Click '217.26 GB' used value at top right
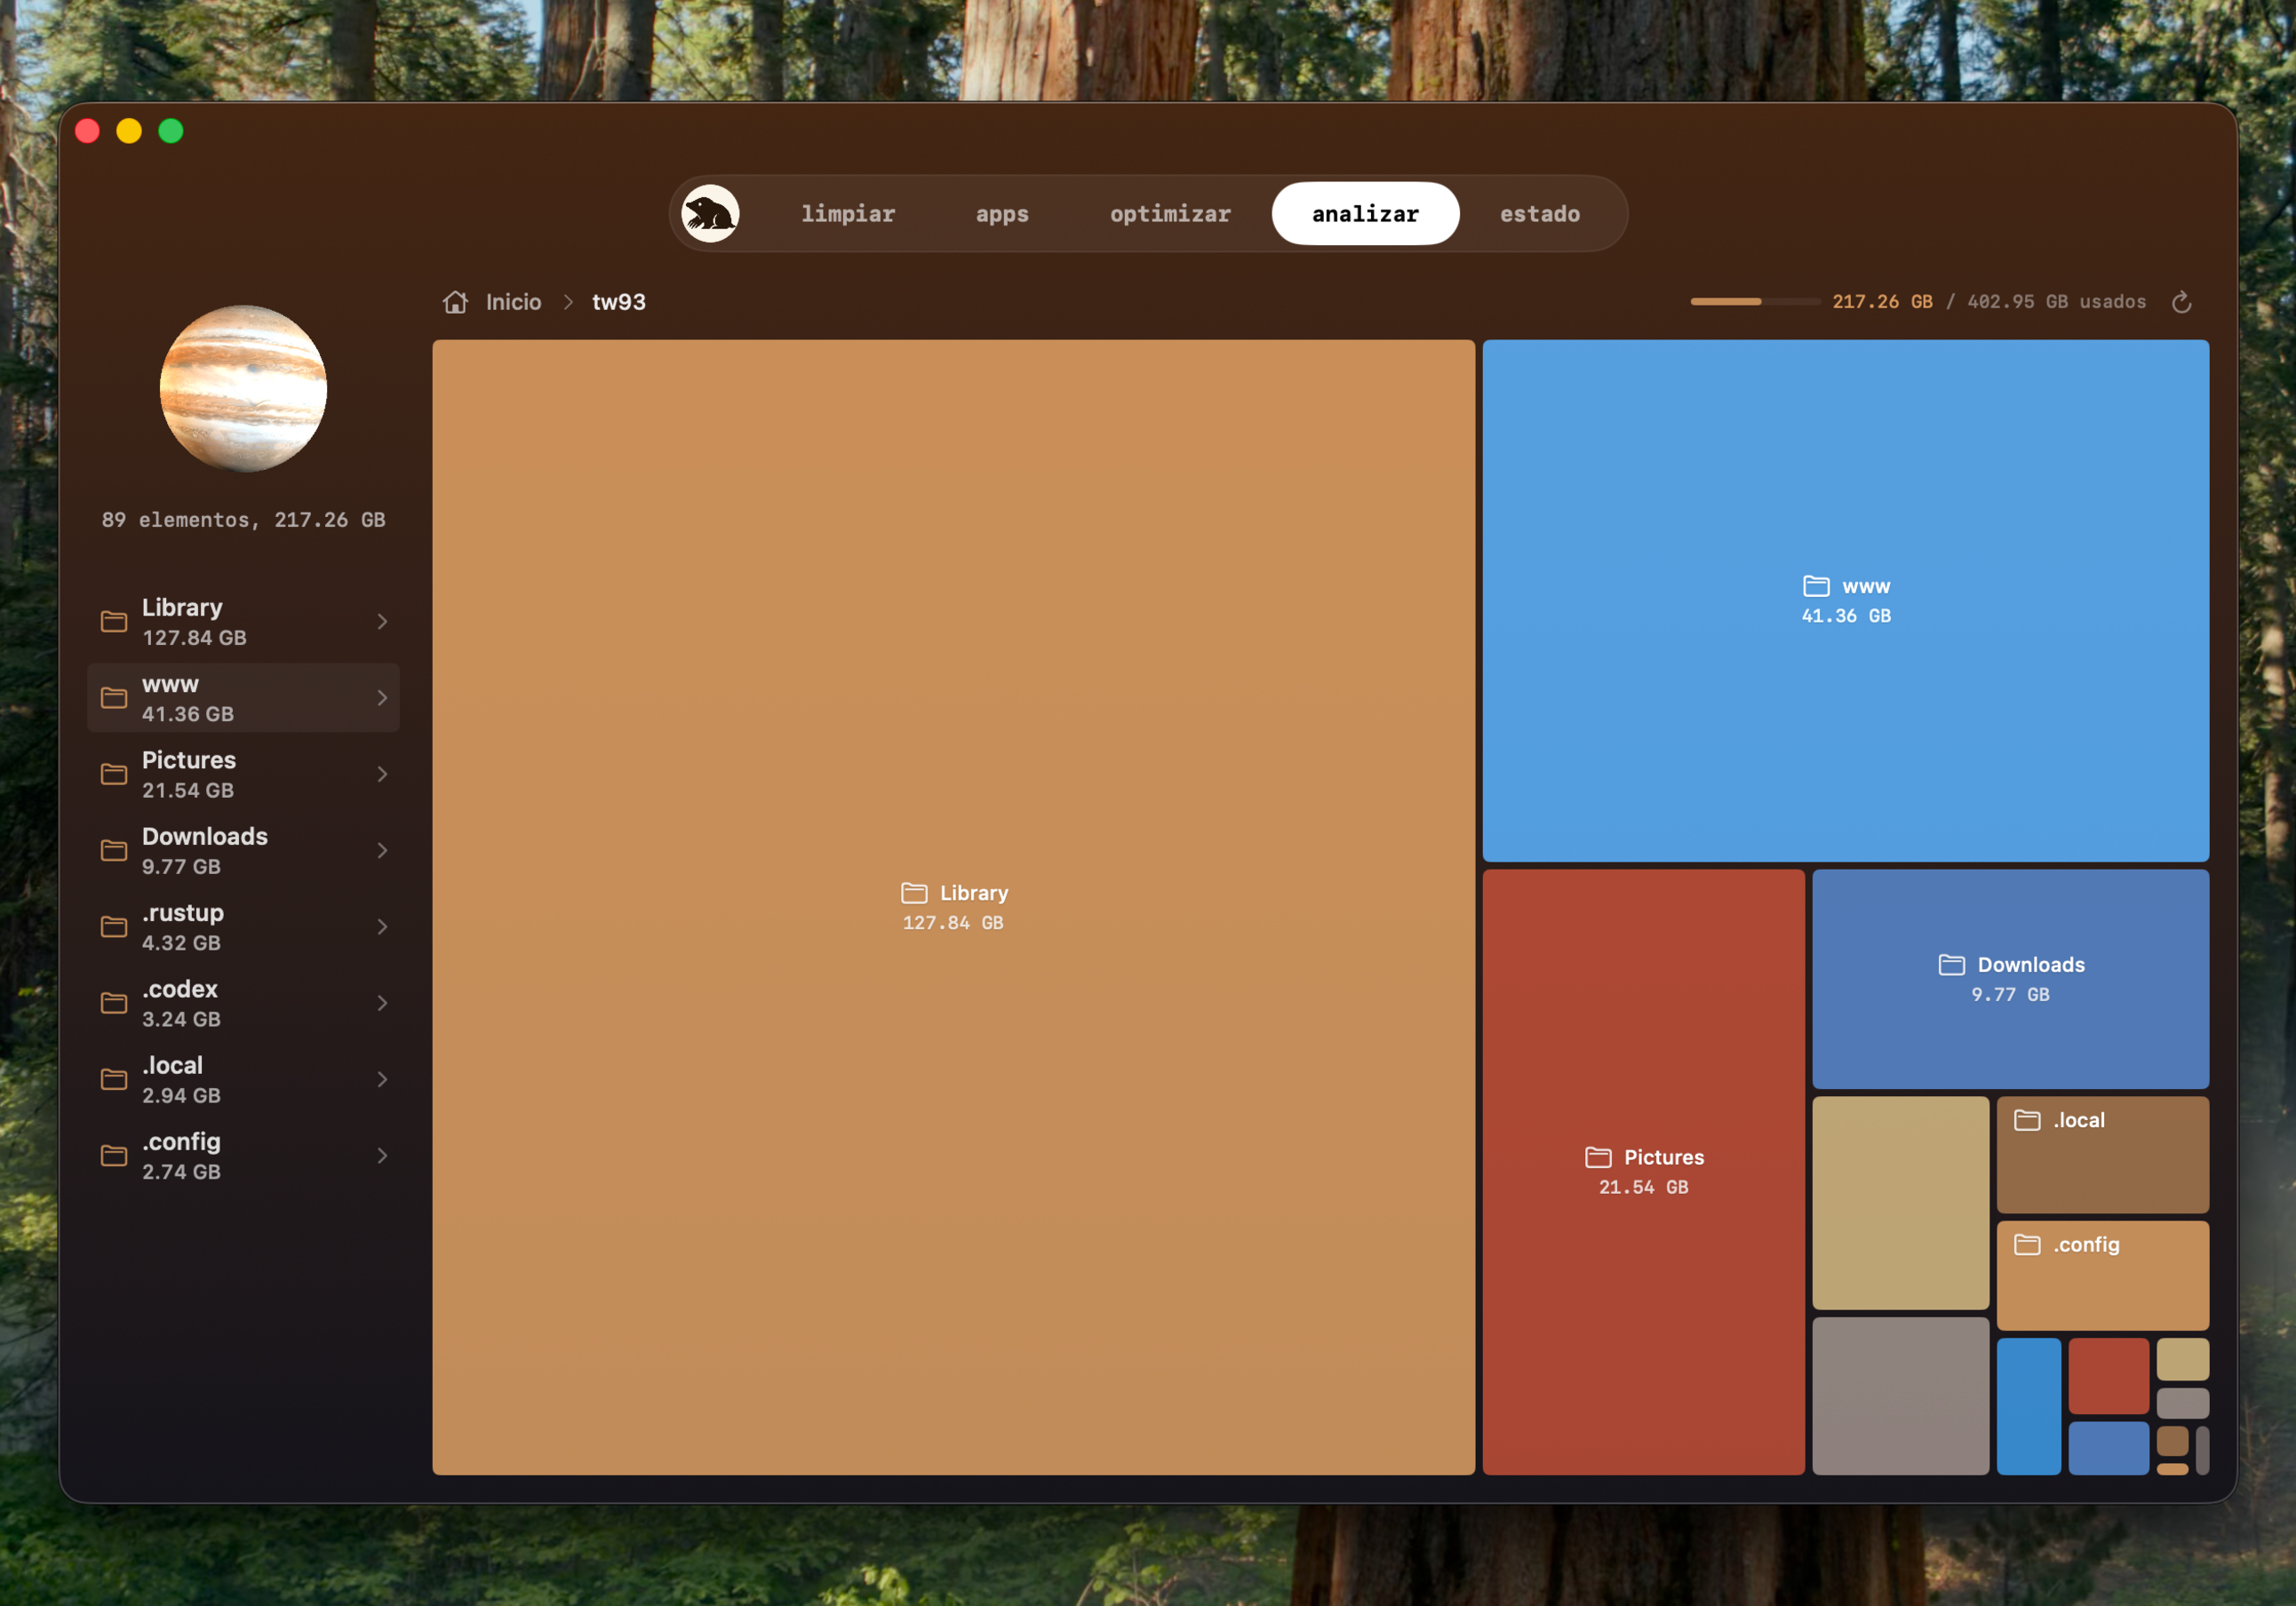 coord(1882,301)
